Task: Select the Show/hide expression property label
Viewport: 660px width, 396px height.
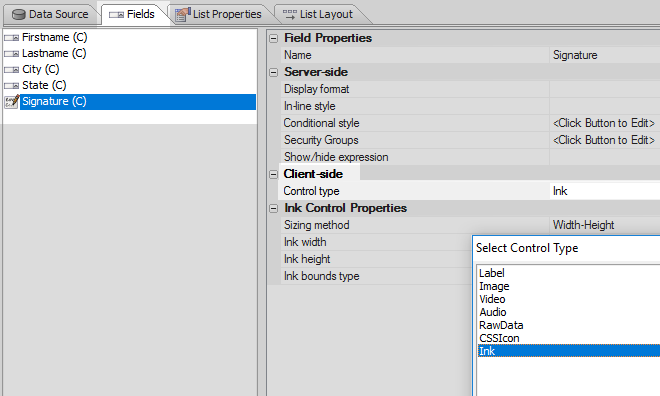Action: [x=336, y=157]
